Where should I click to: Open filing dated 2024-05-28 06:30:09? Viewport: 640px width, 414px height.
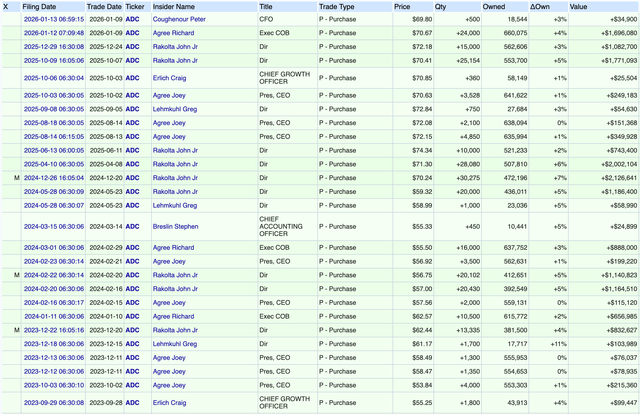[54, 191]
